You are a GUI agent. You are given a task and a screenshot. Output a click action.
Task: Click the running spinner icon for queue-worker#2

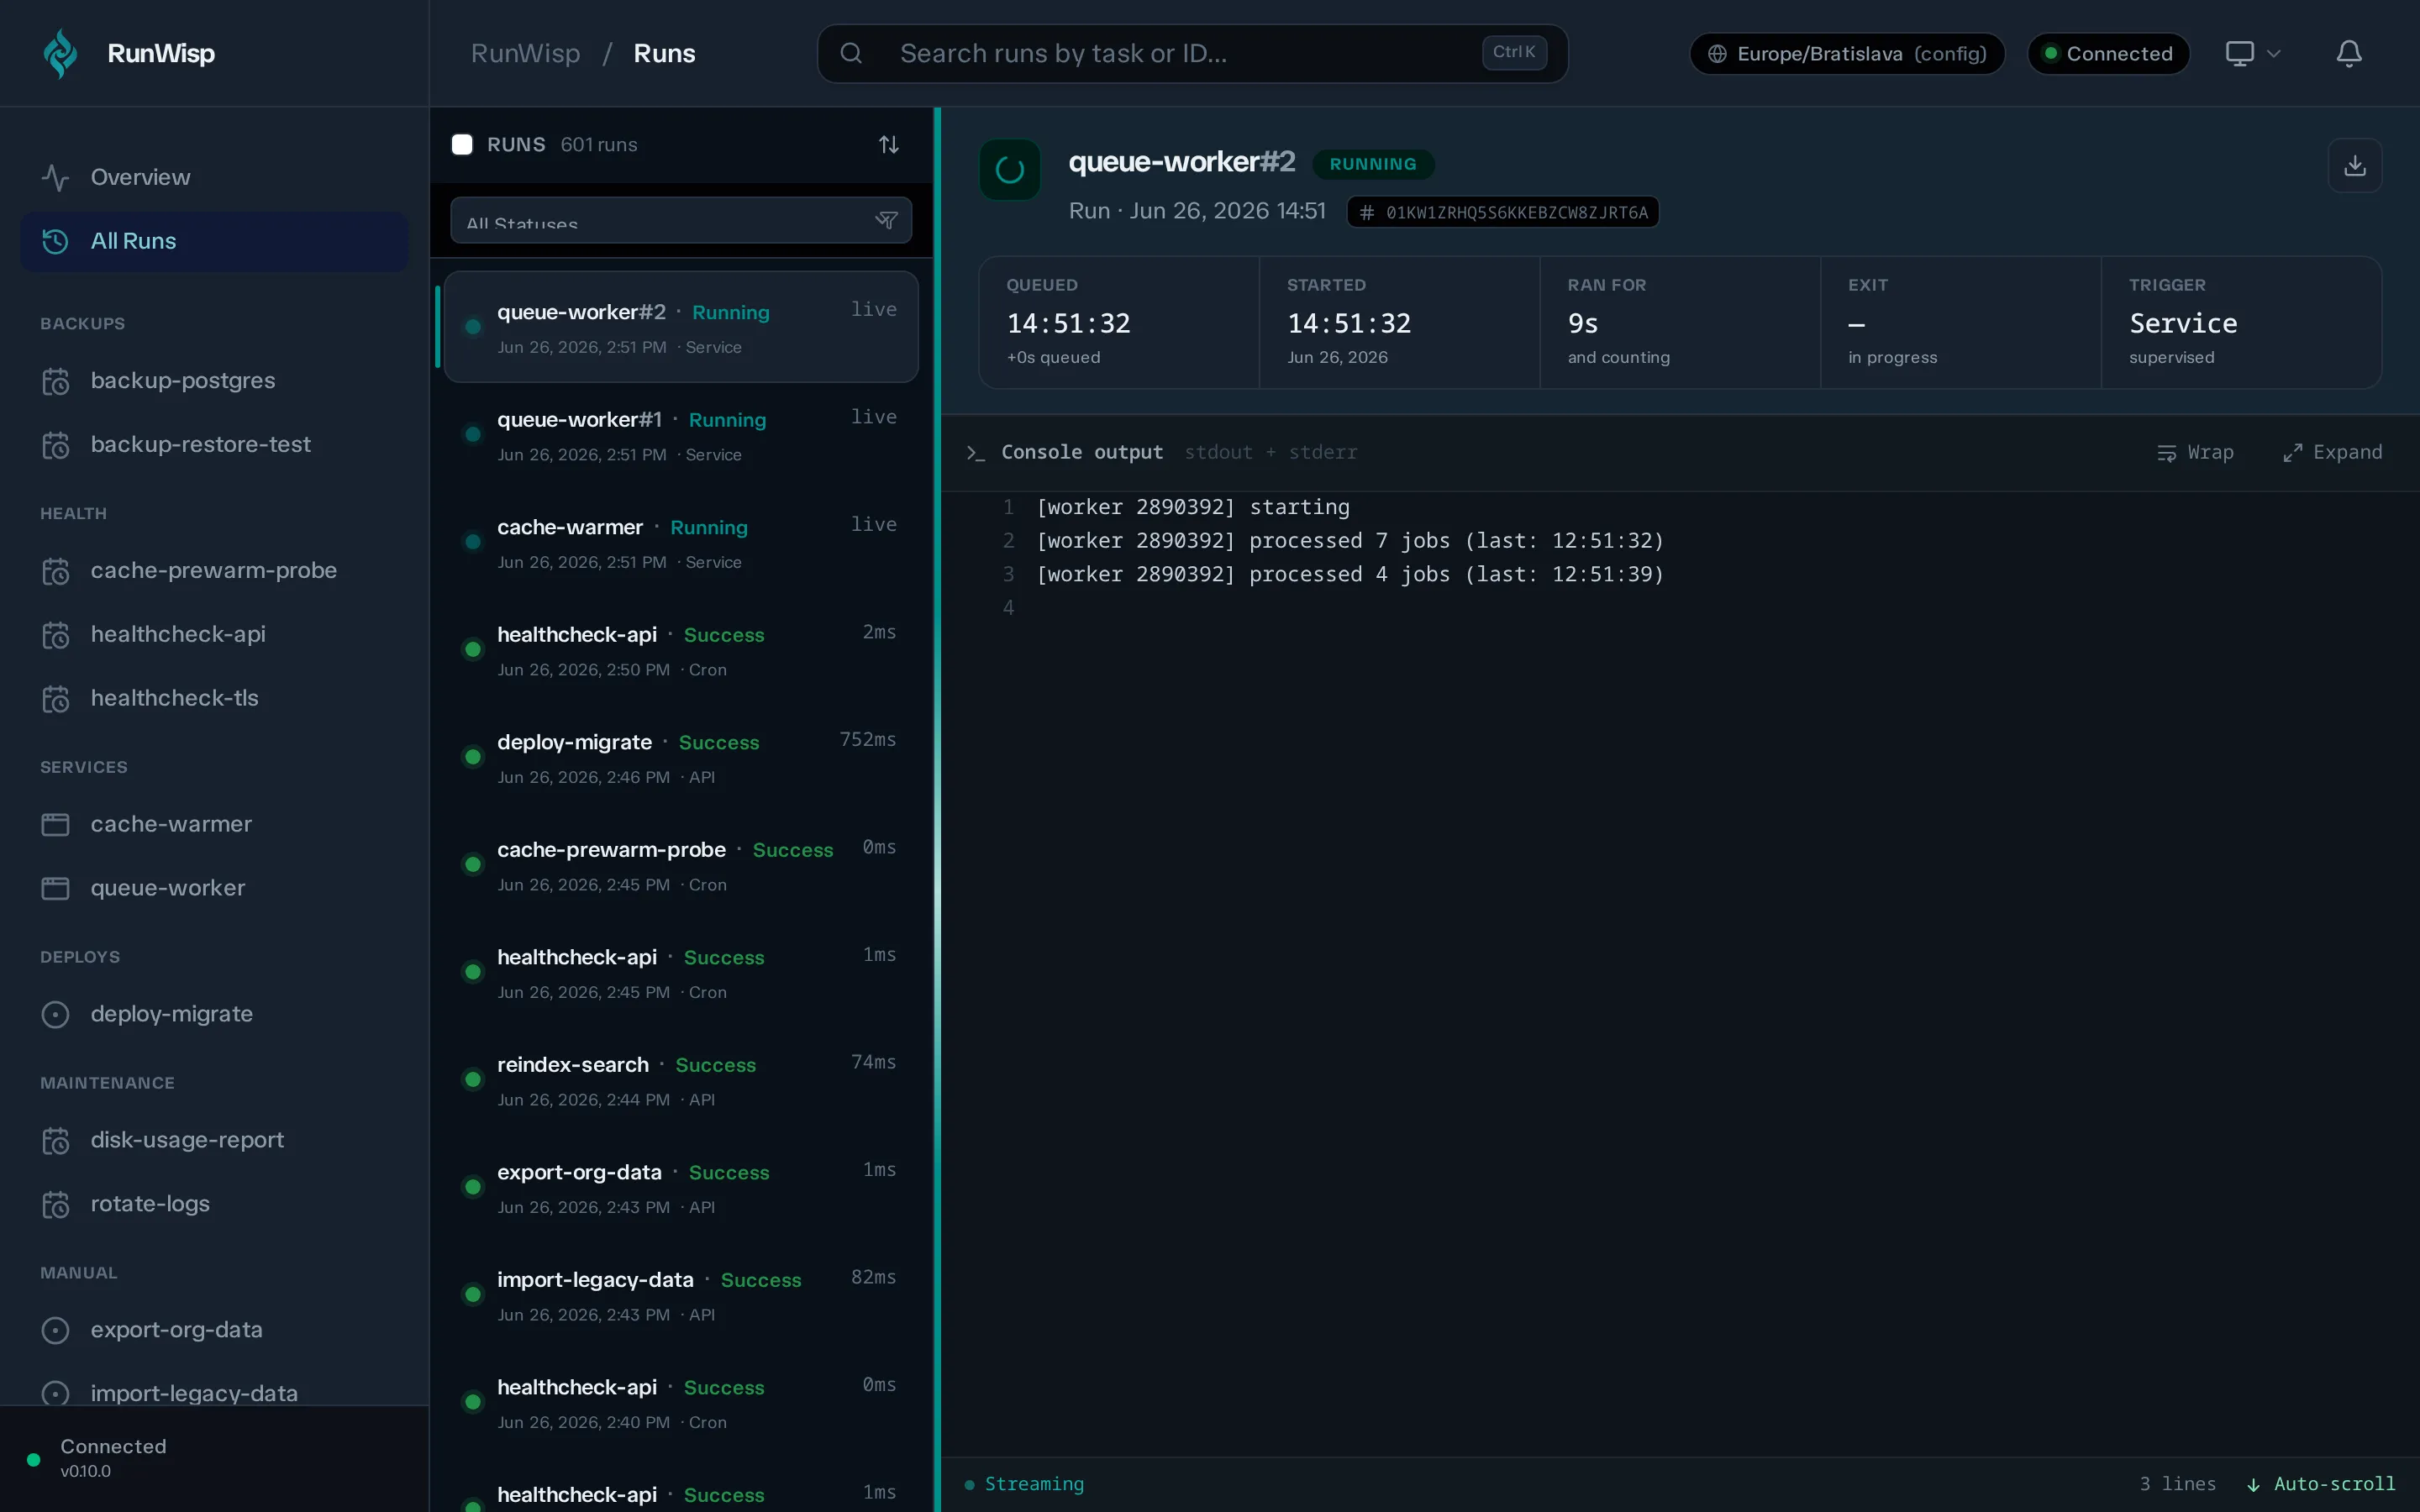(x=1010, y=170)
